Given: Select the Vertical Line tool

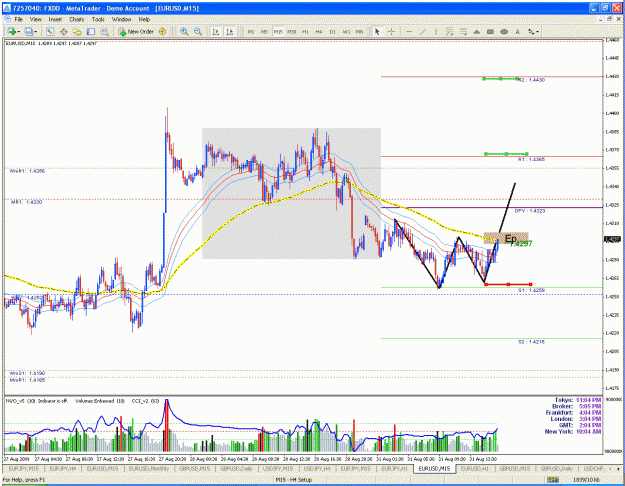Looking at the screenshot, I should click(x=436, y=31).
